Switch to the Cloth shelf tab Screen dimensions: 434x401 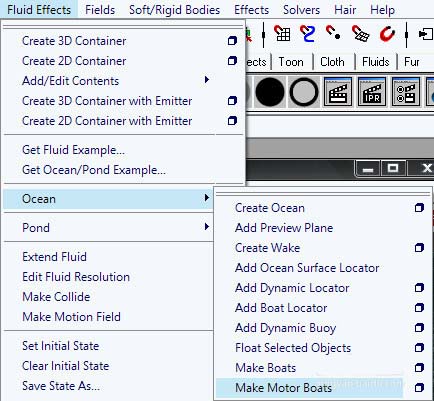(x=332, y=62)
